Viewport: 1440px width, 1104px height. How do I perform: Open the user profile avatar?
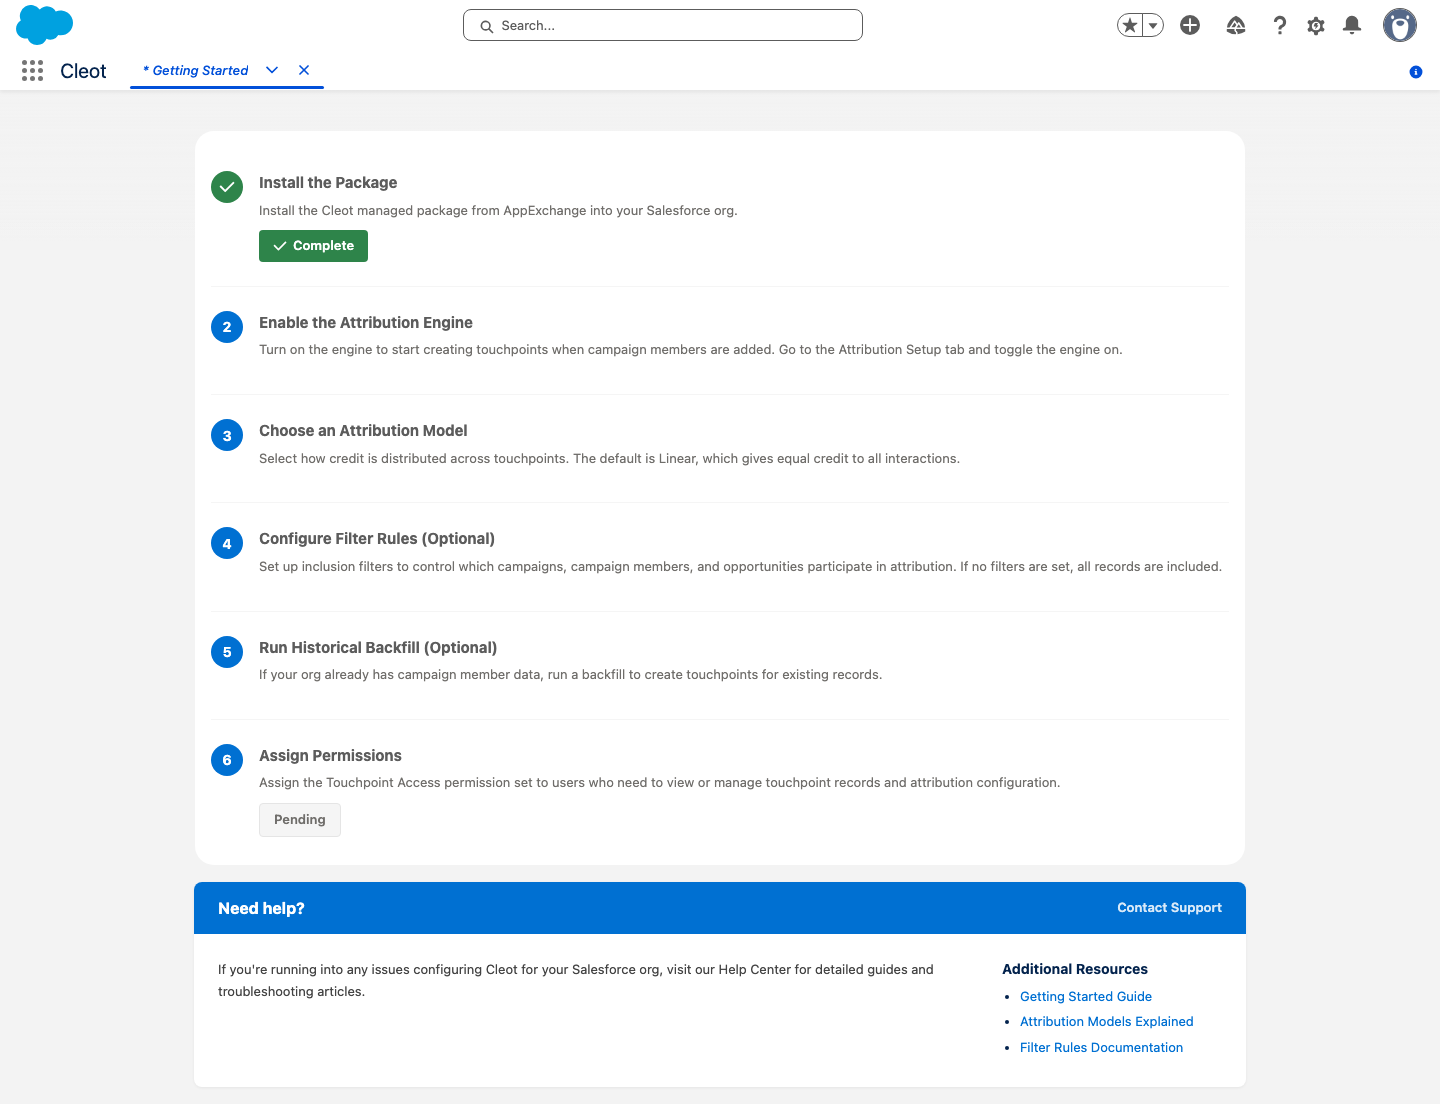click(1400, 25)
